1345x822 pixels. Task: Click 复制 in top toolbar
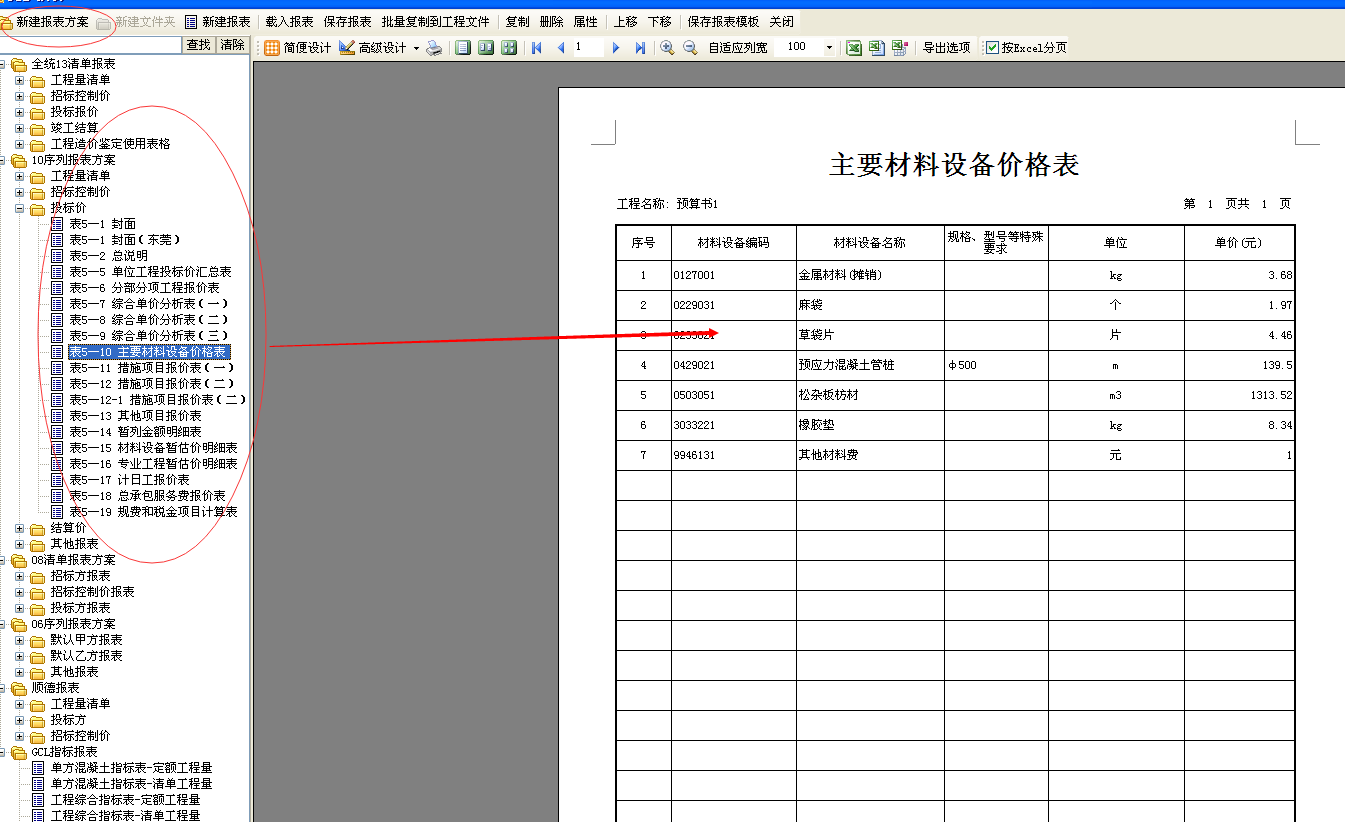coord(517,21)
